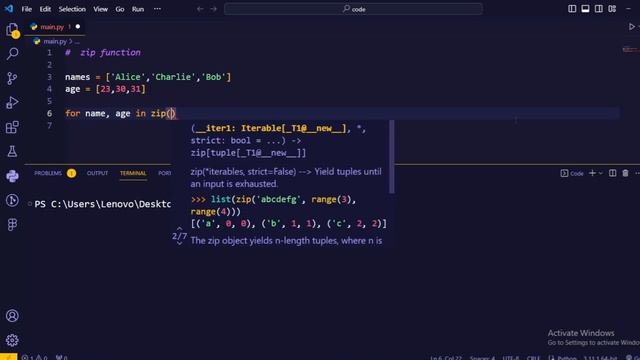Screen dimensions: 640x360
Task: Open the Python extension view
Action: tap(12, 176)
